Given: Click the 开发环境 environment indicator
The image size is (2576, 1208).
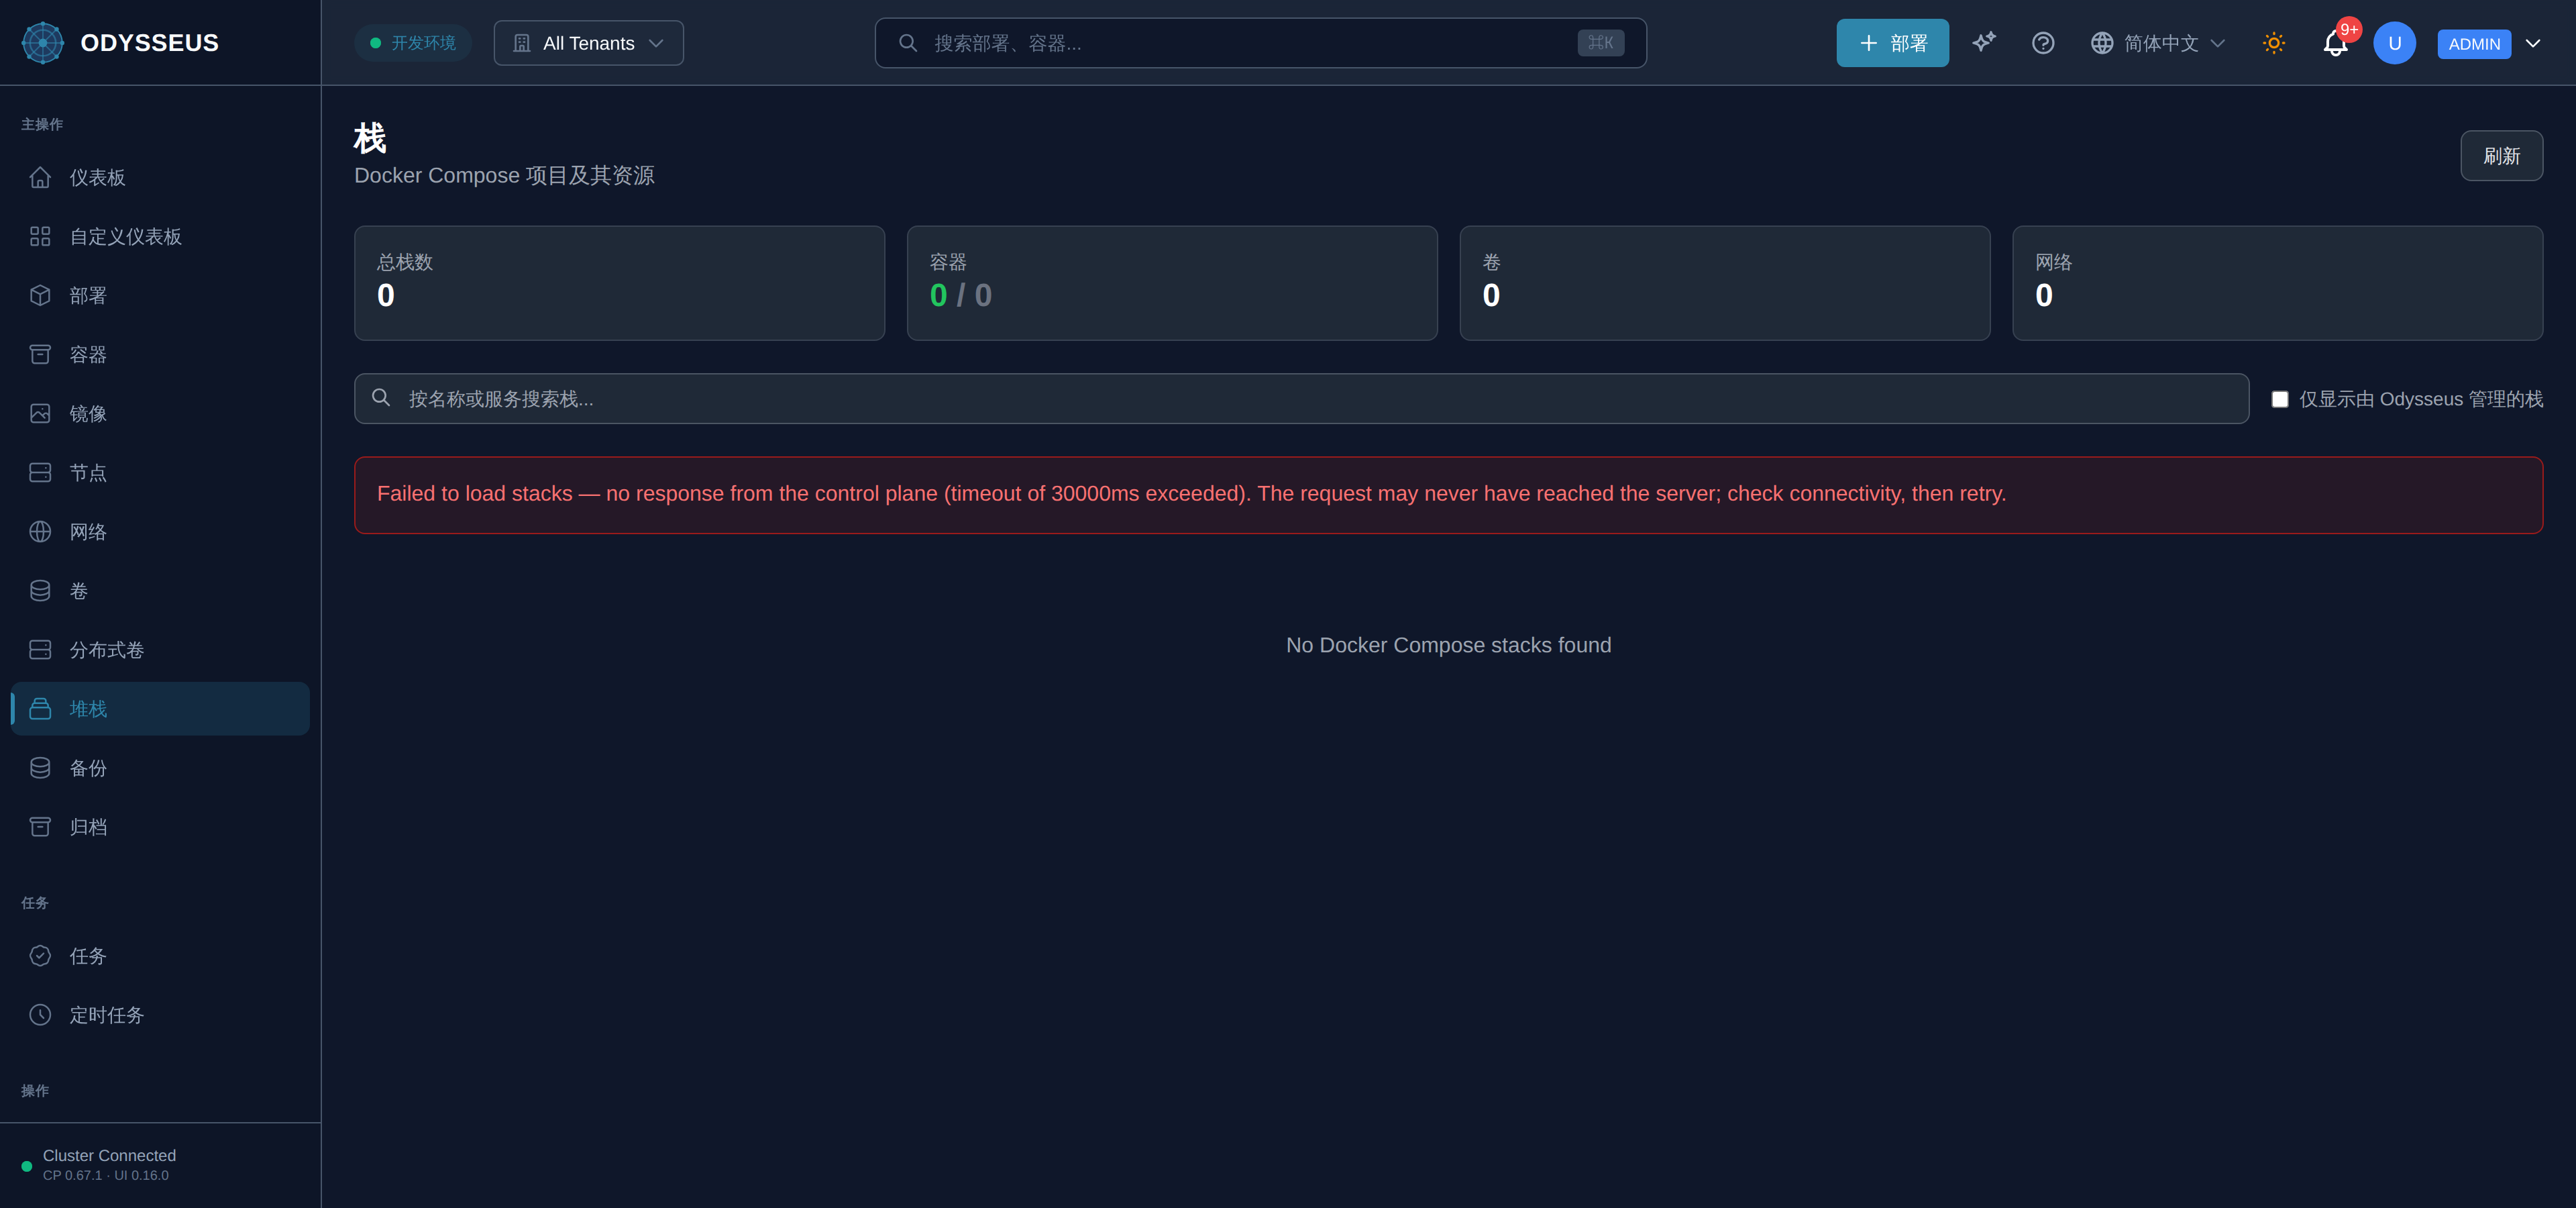Looking at the screenshot, I should click(x=413, y=43).
